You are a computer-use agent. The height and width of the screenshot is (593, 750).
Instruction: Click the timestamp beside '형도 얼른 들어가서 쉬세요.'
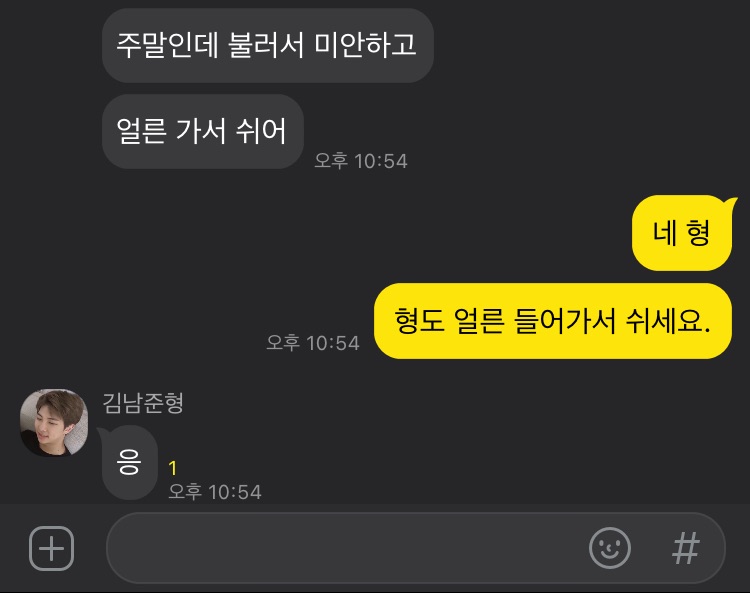click(313, 343)
